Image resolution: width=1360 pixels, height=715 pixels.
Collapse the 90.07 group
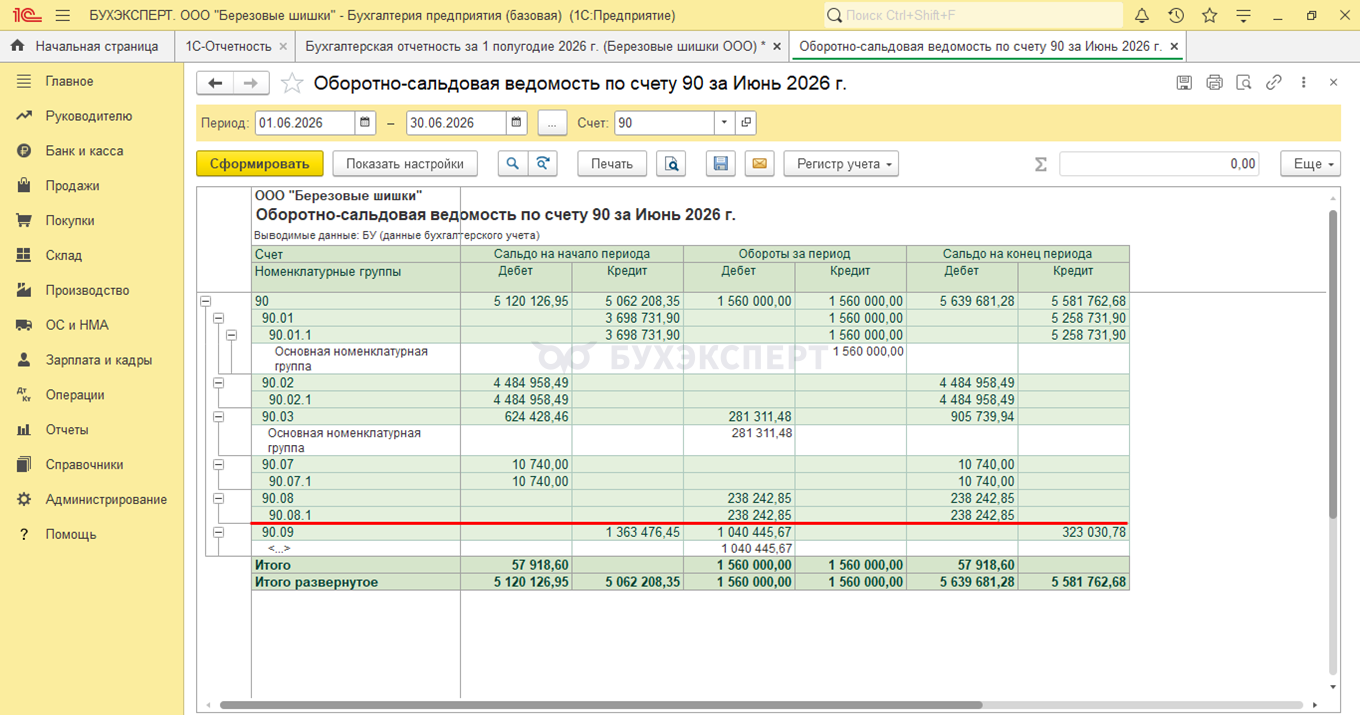tap(219, 465)
